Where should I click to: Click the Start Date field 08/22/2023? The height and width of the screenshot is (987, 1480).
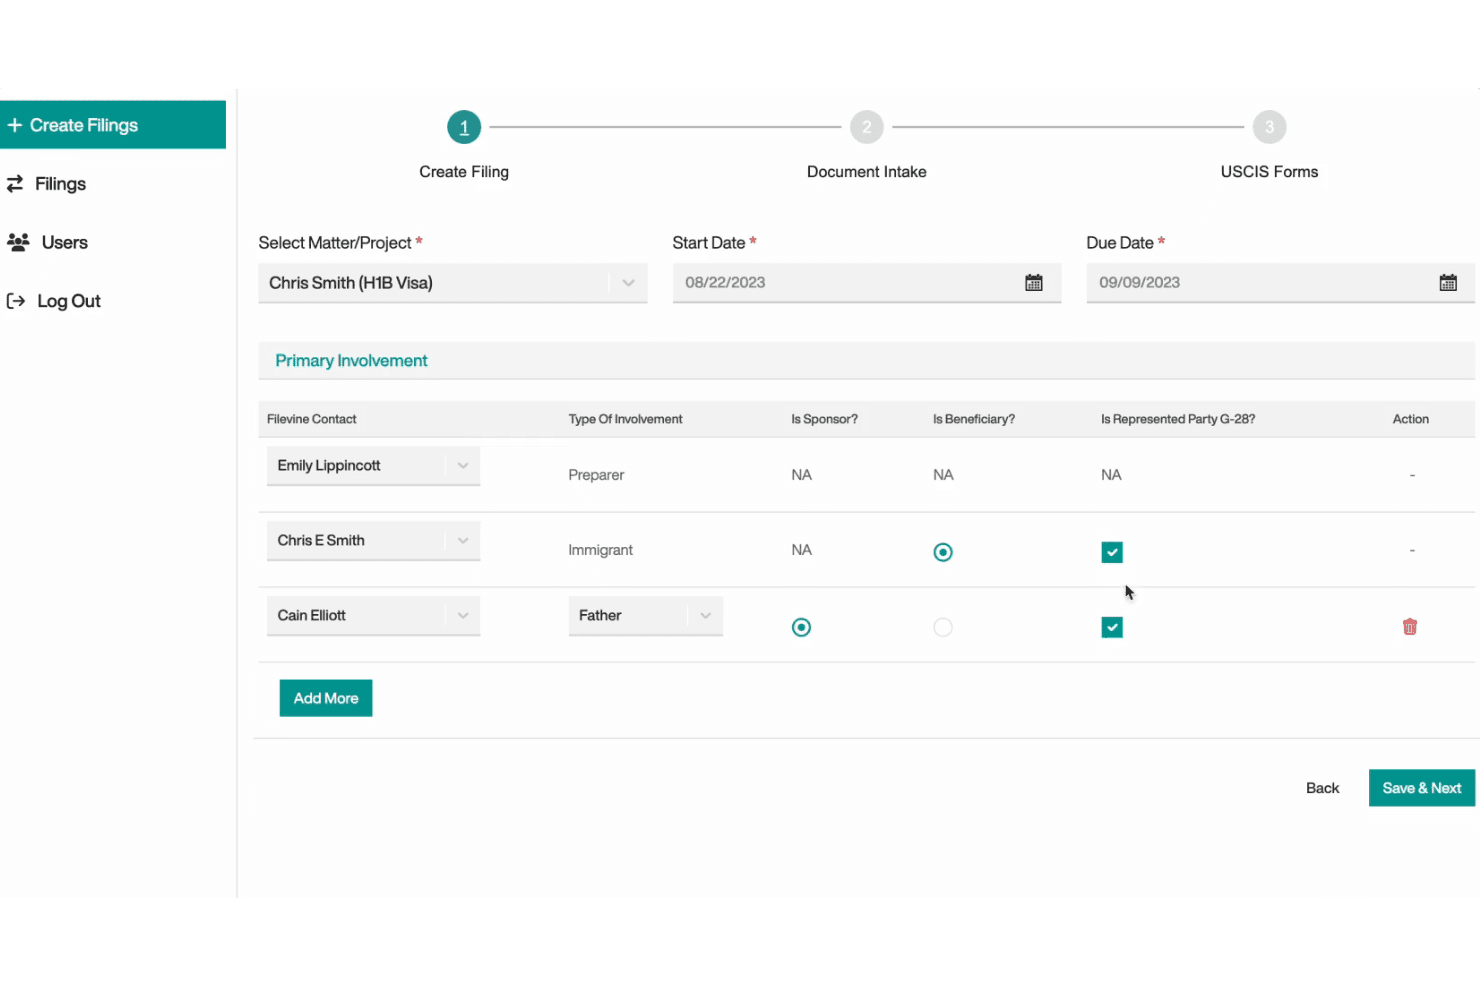point(867,283)
